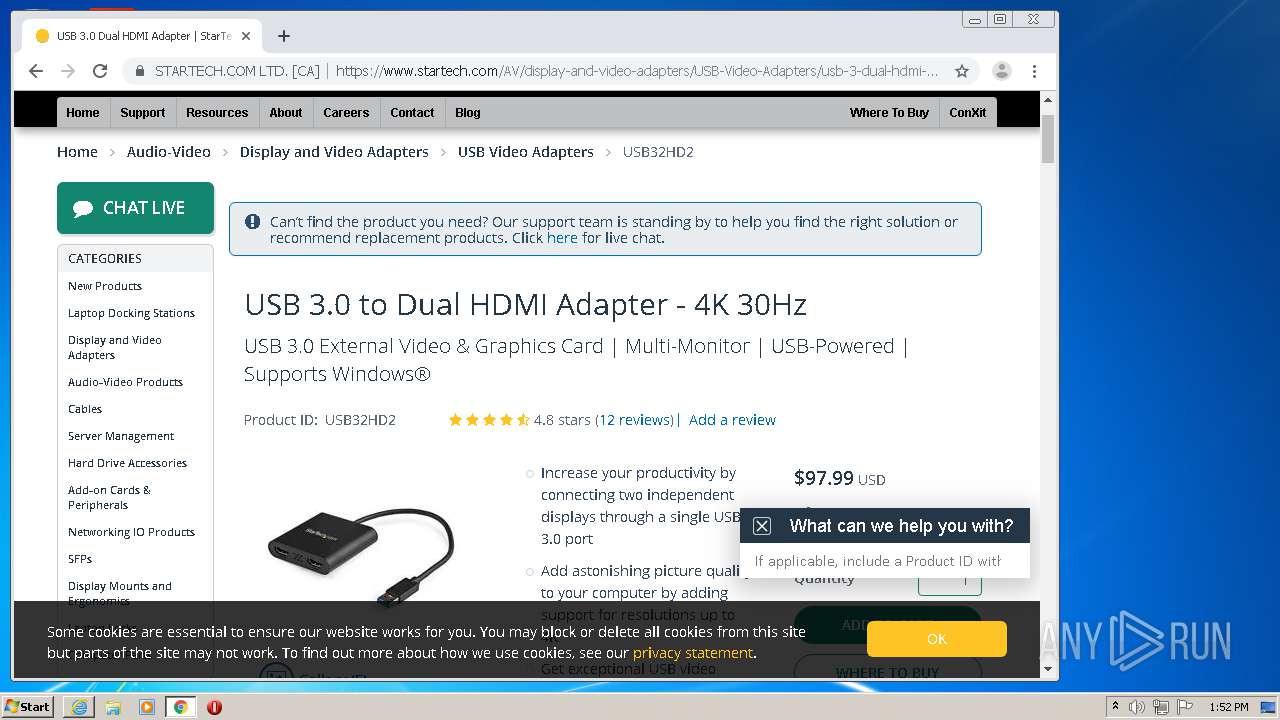Open a new browser tab
The height and width of the screenshot is (720, 1280).
pos(284,36)
